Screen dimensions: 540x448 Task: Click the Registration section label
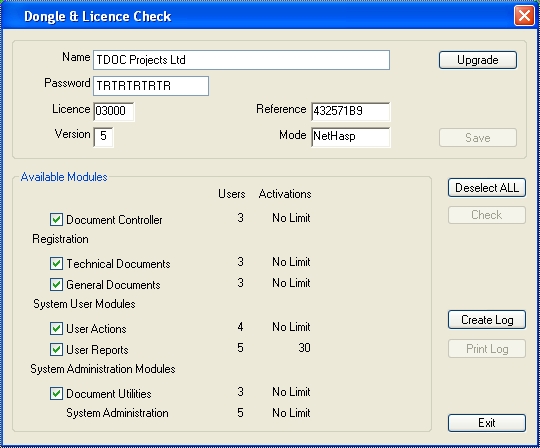[x=60, y=239]
